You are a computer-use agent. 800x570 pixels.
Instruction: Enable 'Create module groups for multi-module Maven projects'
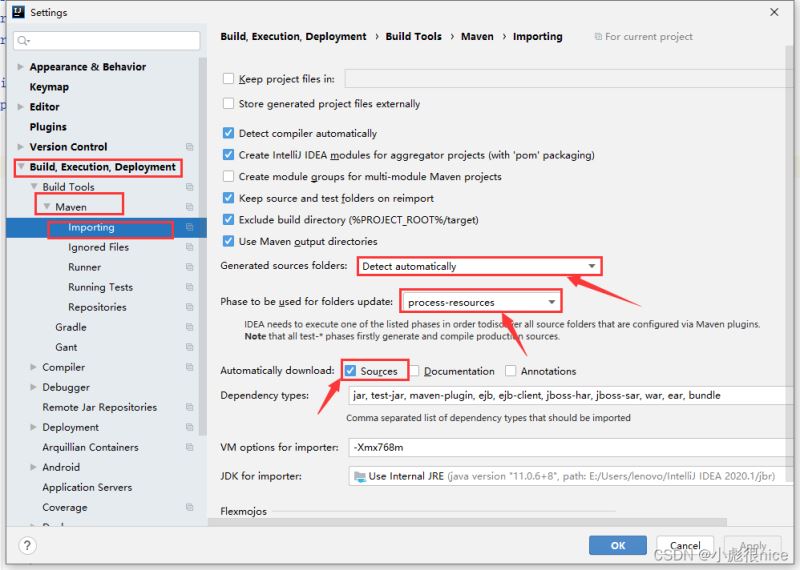coord(228,177)
